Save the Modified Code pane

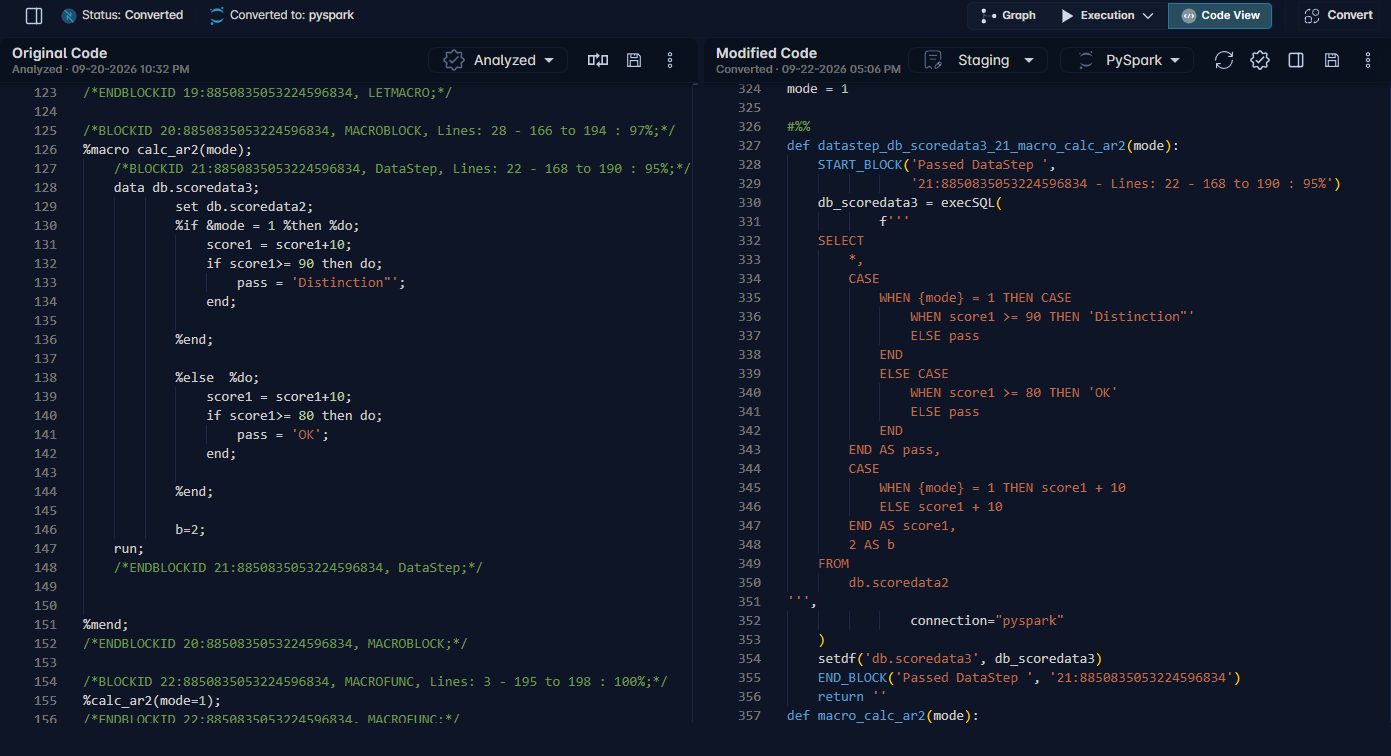click(x=1332, y=60)
